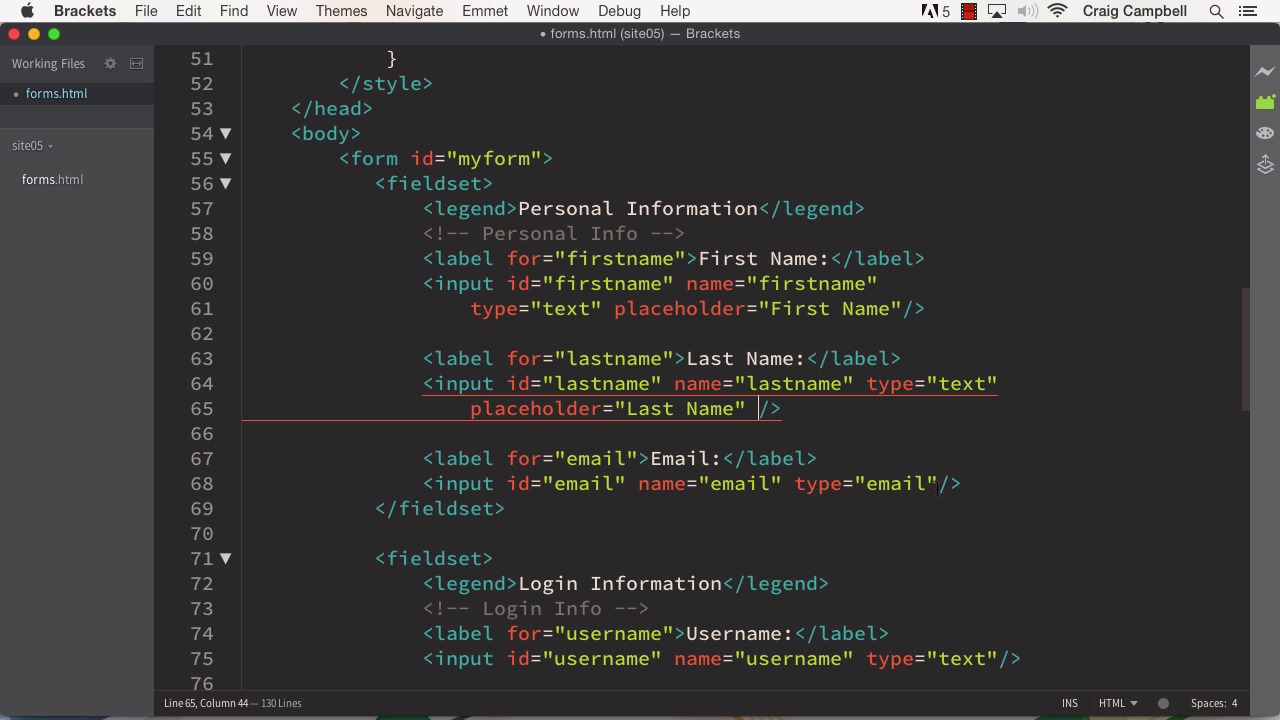Open the Emmet menu

pos(485,11)
